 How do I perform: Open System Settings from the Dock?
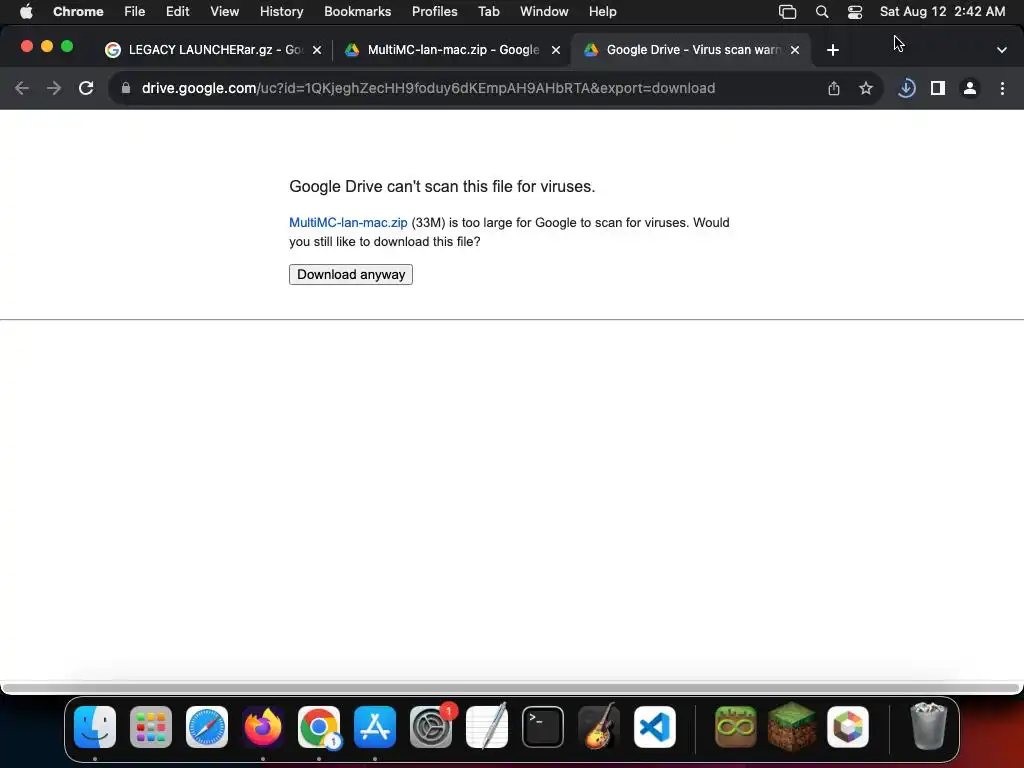(x=431, y=727)
